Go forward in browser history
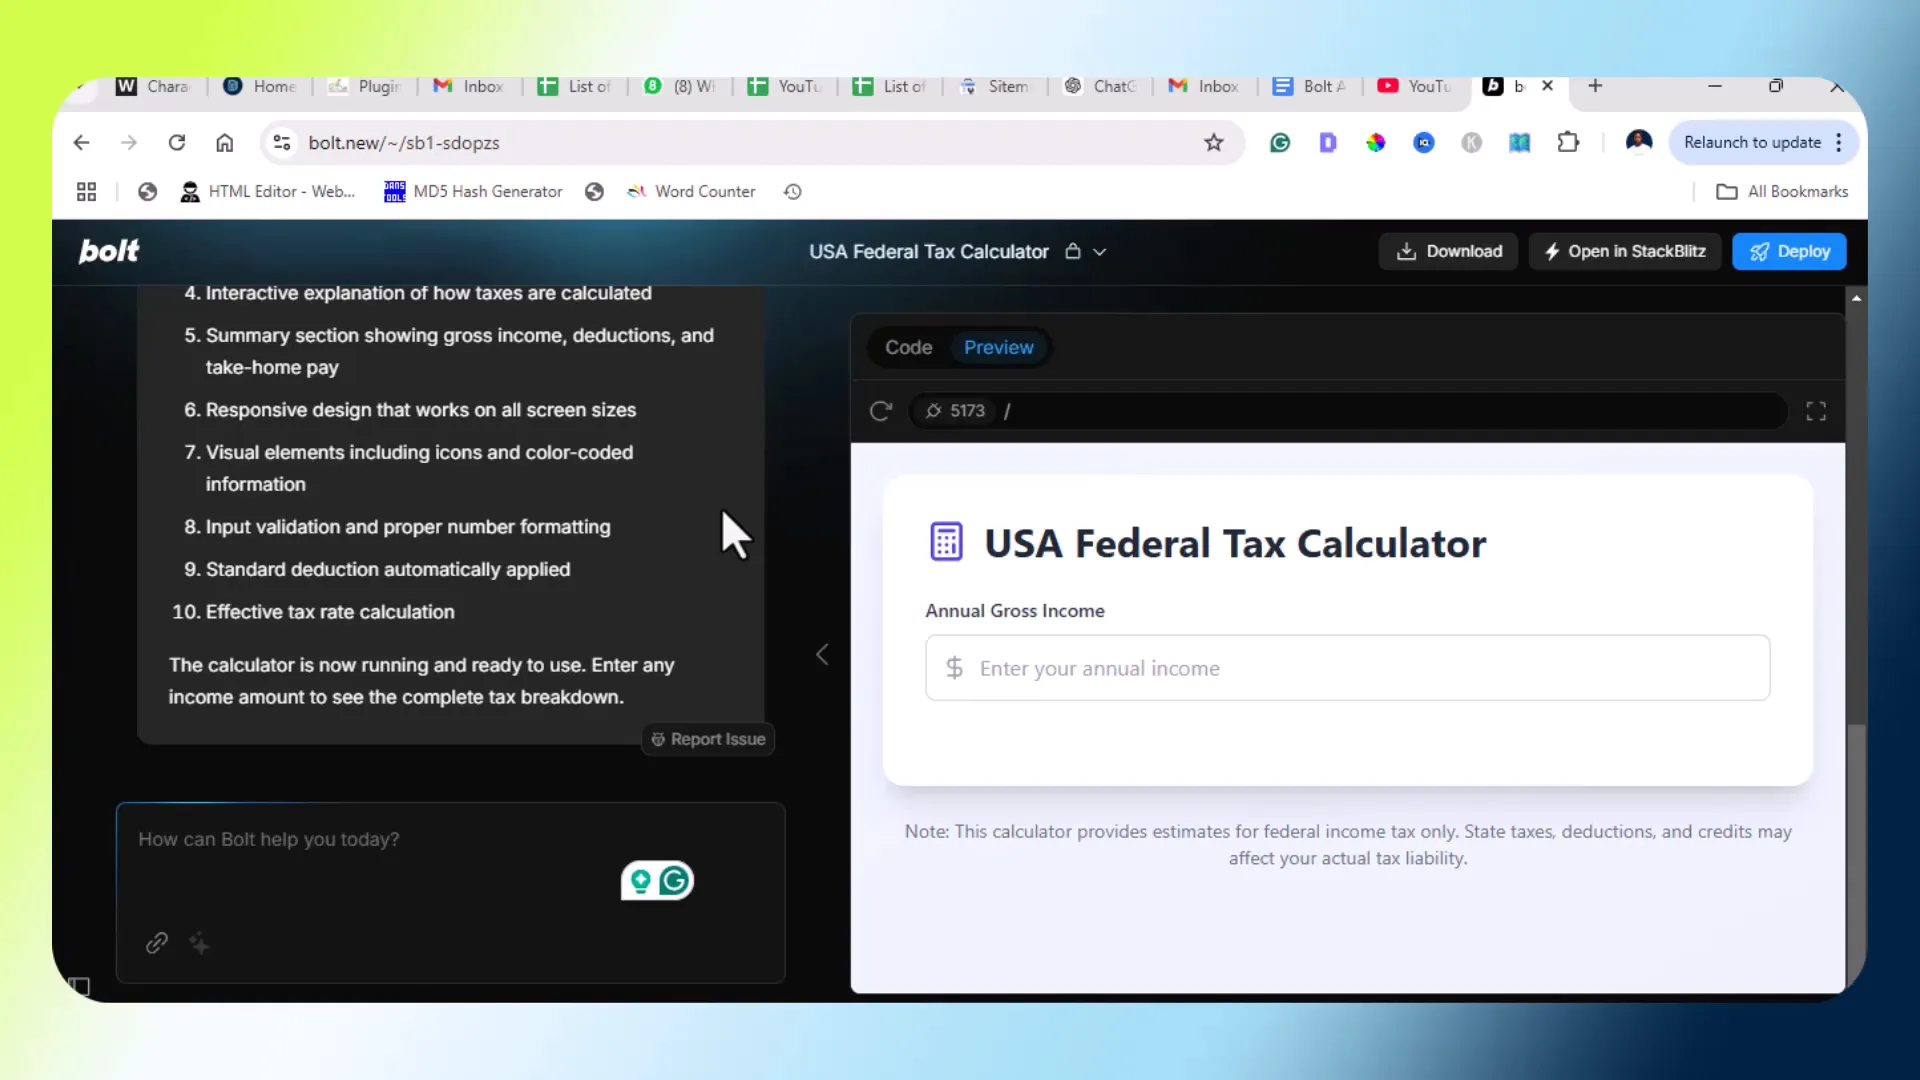 point(129,143)
